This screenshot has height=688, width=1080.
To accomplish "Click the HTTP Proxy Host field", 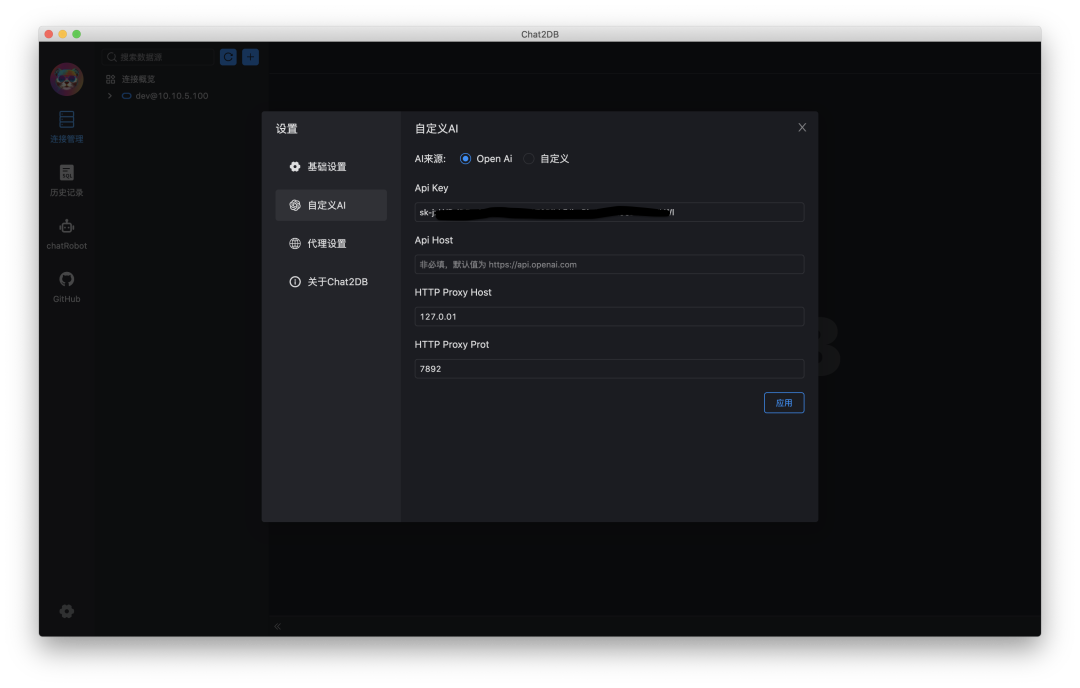I will pos(609,317).
